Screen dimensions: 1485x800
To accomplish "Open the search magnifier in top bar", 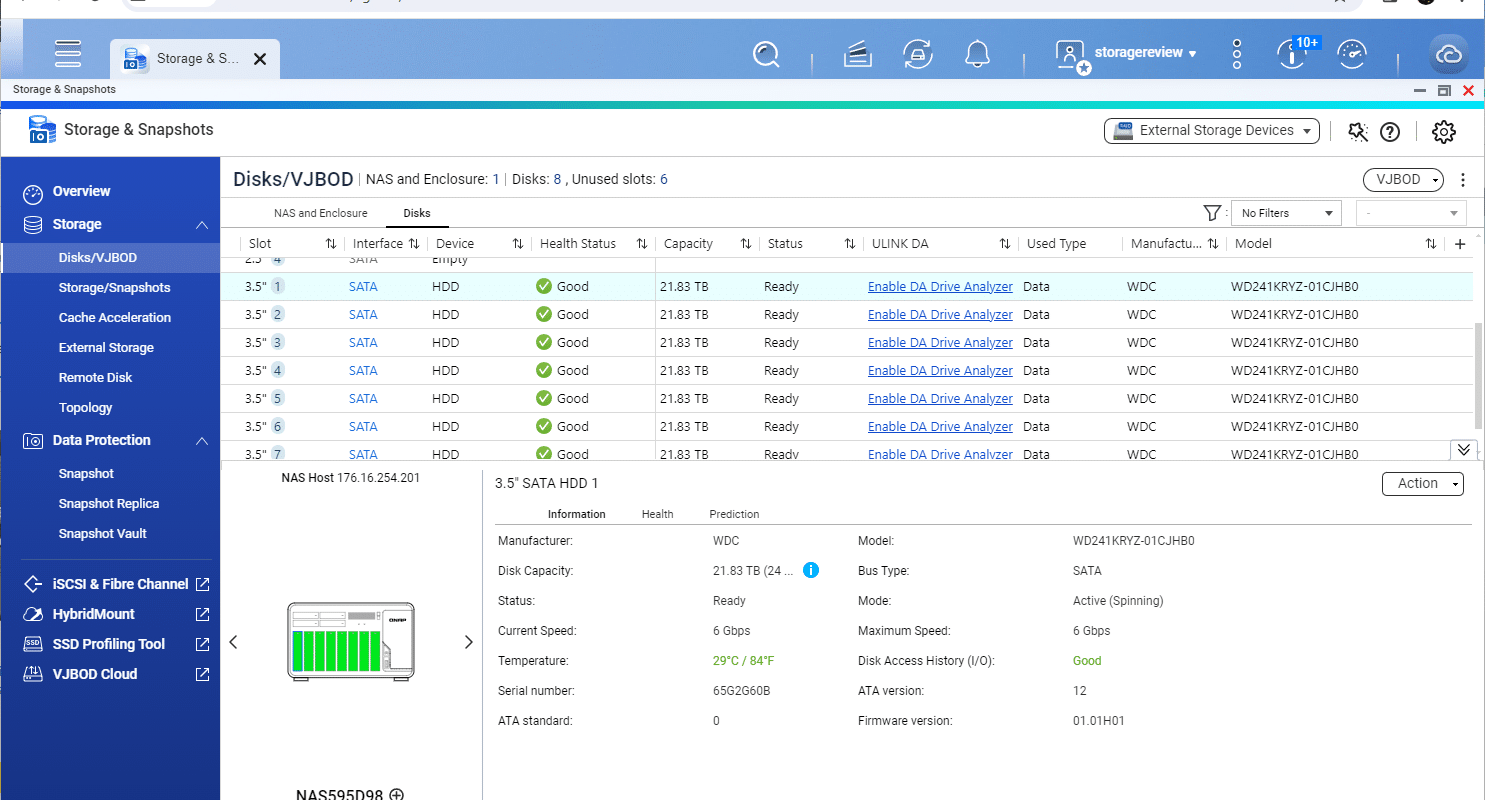I will pos(766,54).
